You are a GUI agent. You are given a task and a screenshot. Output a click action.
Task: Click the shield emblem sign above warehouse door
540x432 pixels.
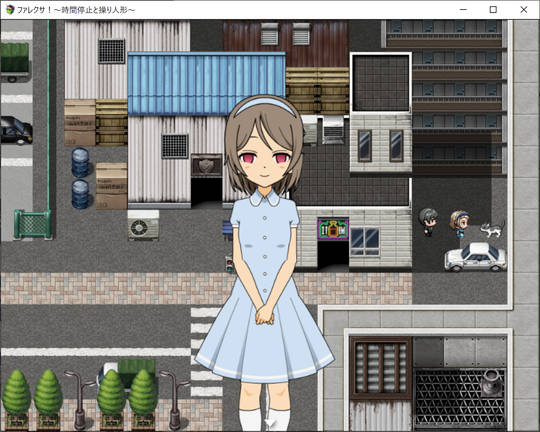click(206, 165)
